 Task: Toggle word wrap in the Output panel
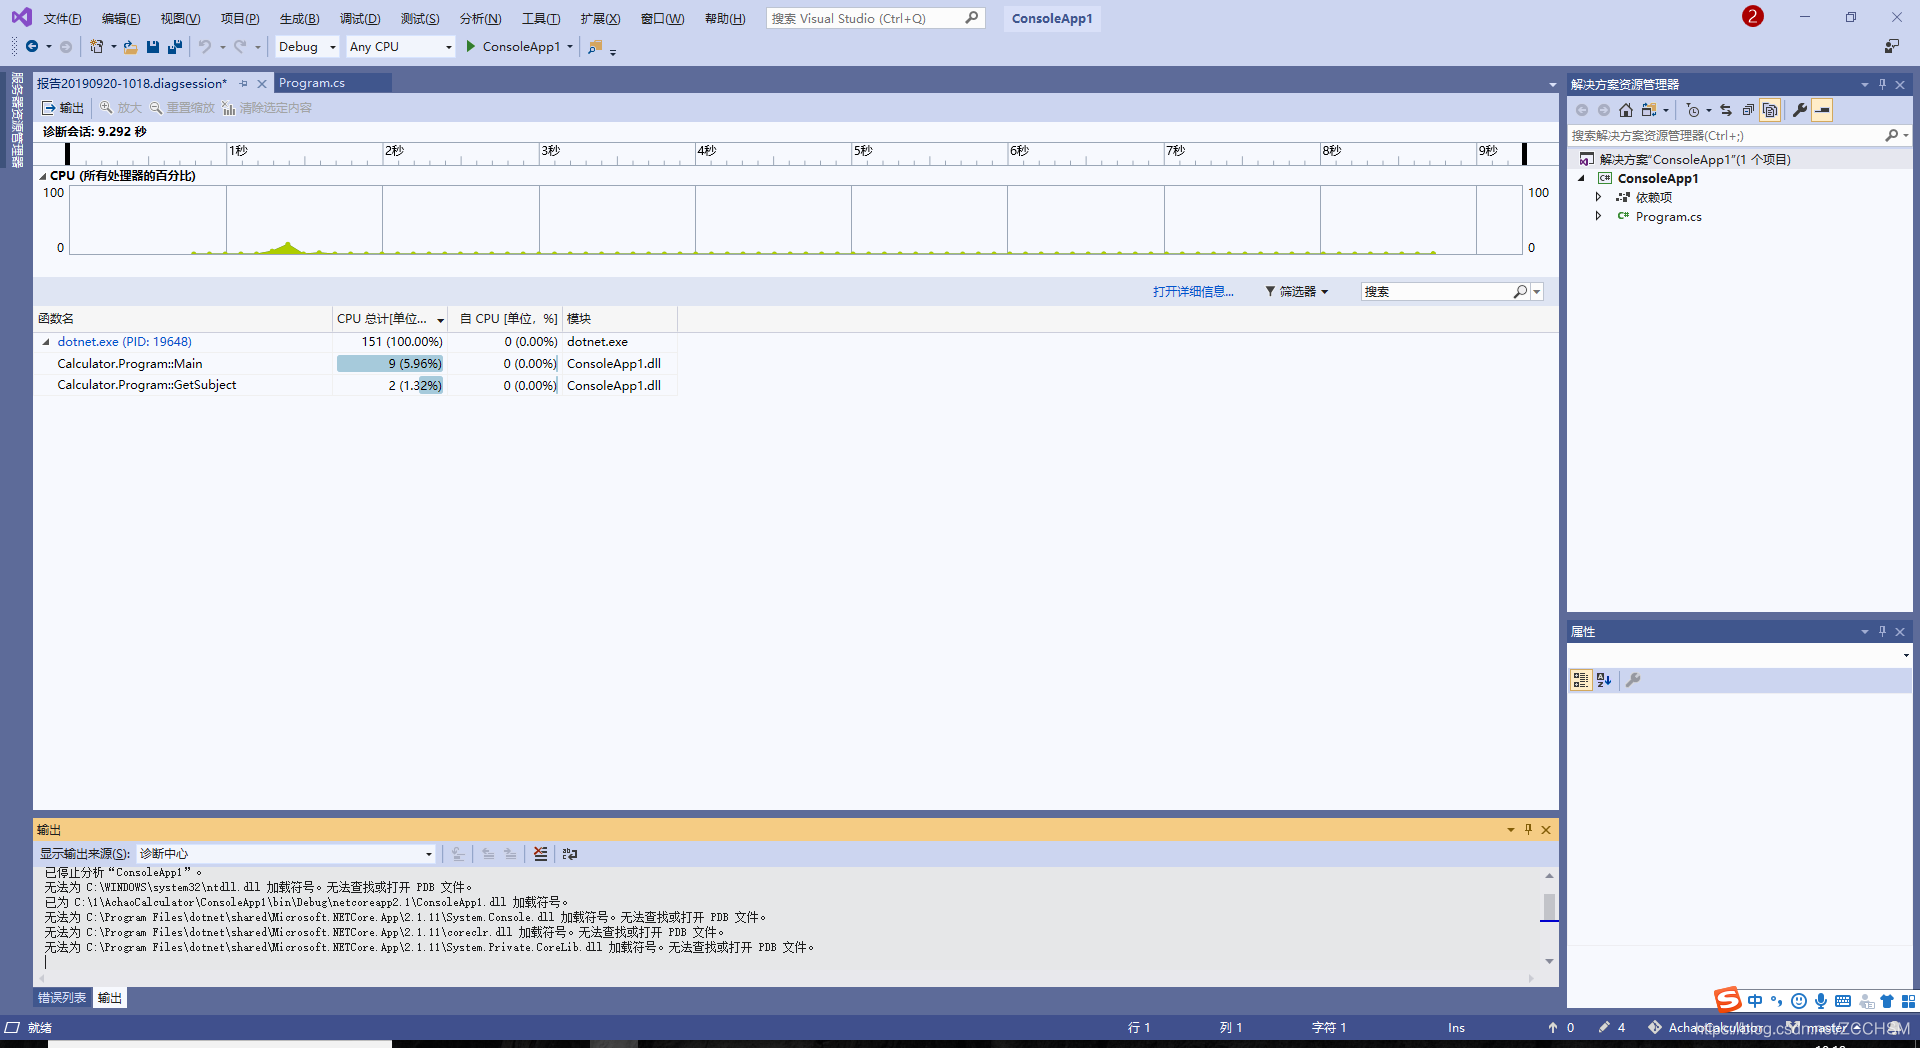pyautogui.click(x=570, y=854)
